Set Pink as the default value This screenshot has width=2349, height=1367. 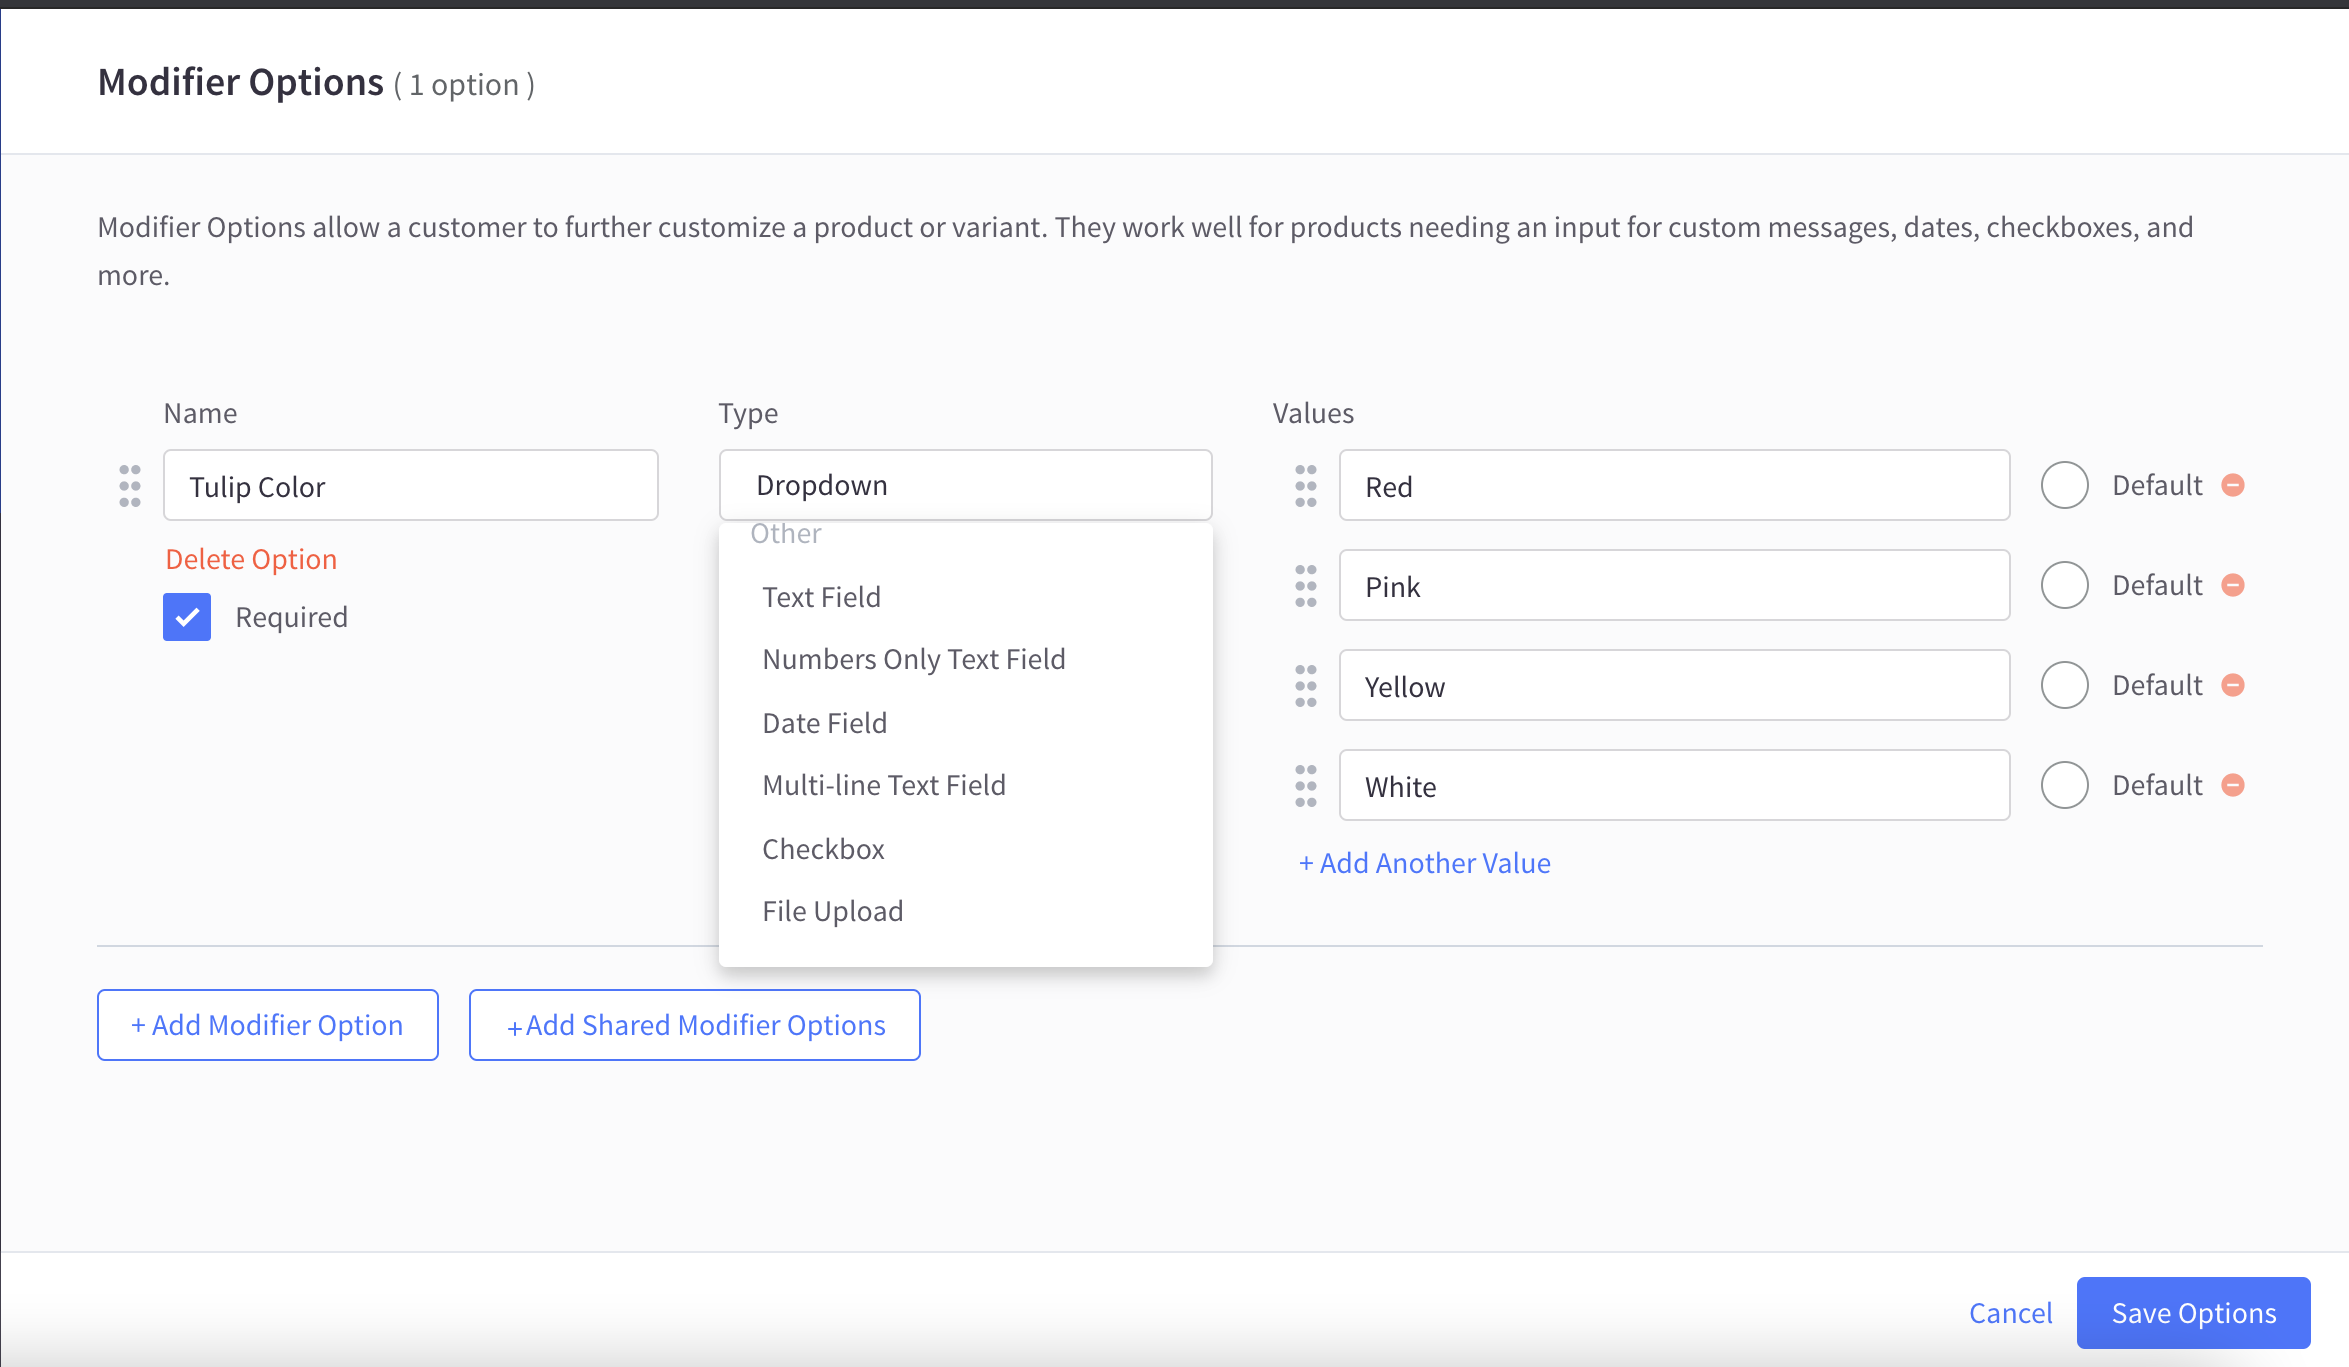coord(2065,585)
